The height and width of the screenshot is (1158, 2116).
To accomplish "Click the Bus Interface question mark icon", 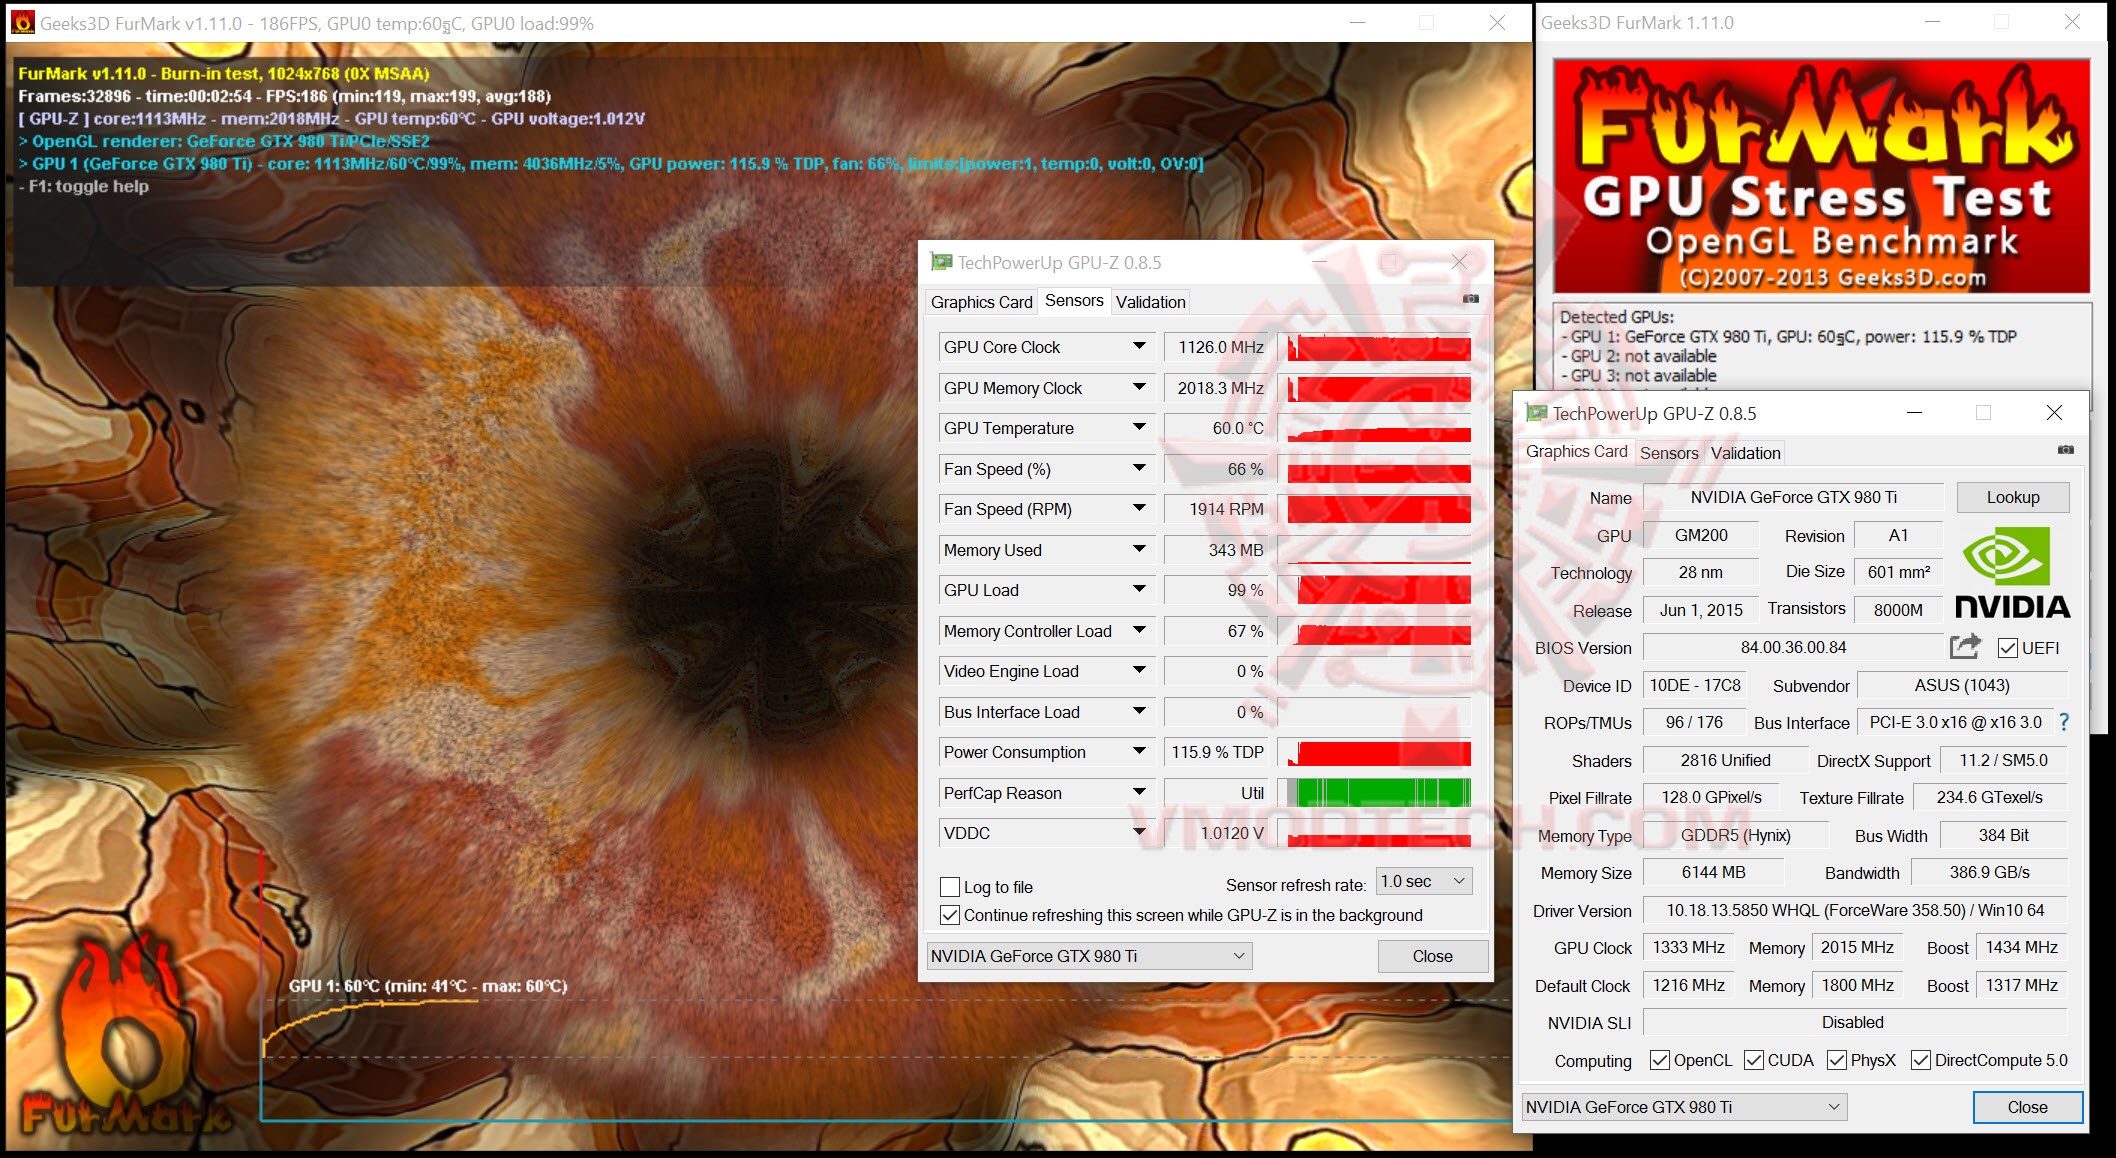I will [2064, 722].
